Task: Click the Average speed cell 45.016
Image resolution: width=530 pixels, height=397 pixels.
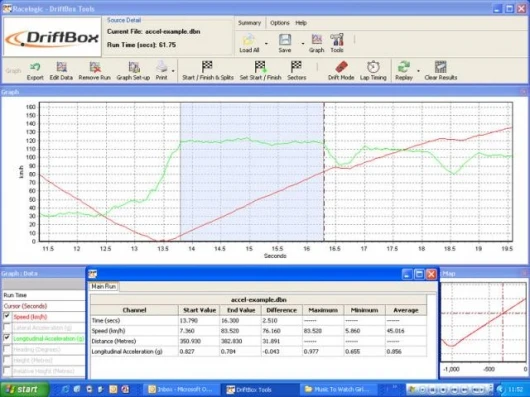Action: pos(406,331)
